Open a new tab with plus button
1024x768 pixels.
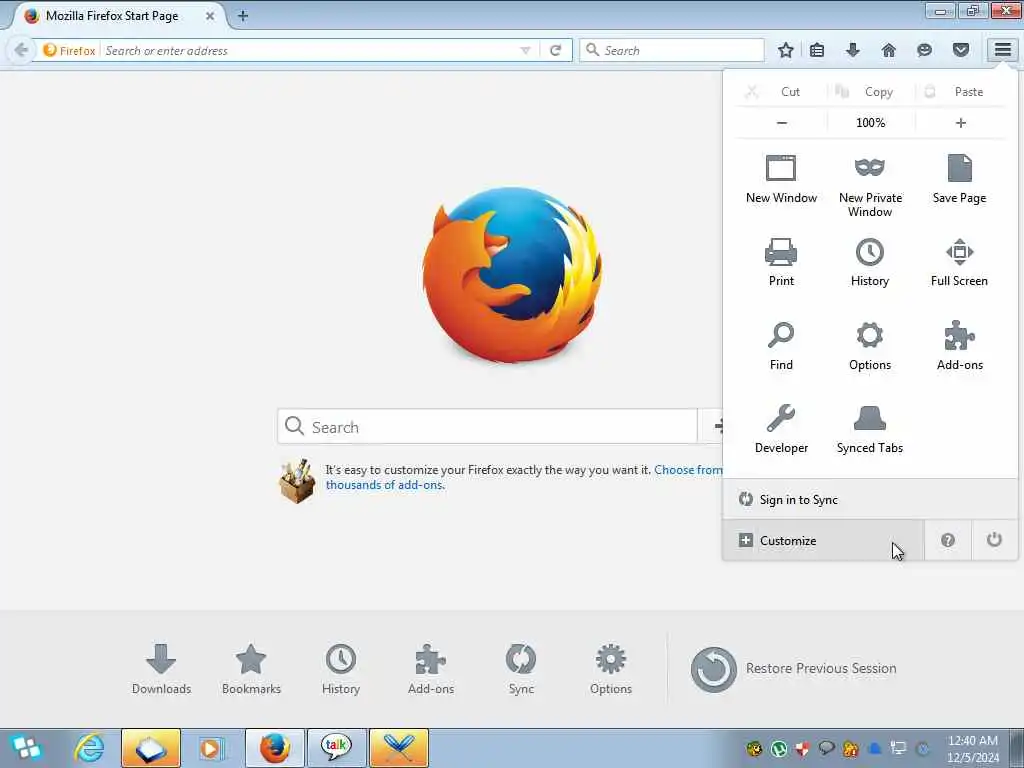click(243, 16)
